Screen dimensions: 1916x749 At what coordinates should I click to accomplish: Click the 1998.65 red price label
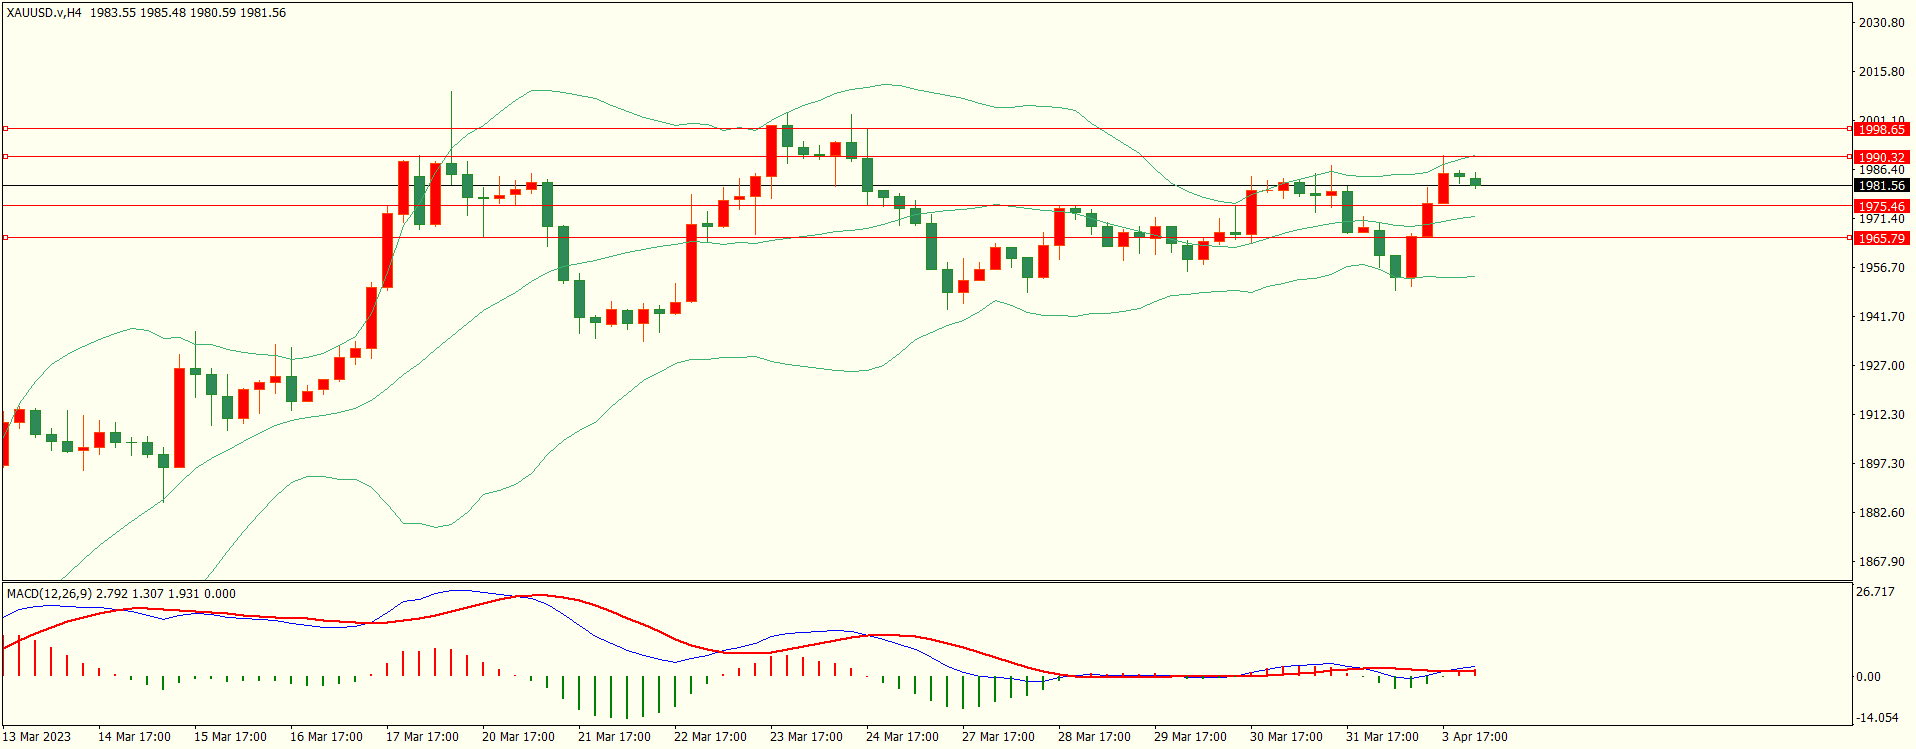(x=1880, y=129)
